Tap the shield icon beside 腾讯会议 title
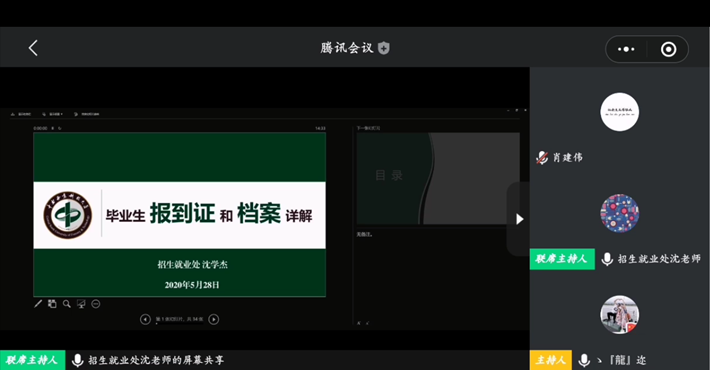Screen dimensions: 710x370 pyautogui.click(x=384, y=48)
